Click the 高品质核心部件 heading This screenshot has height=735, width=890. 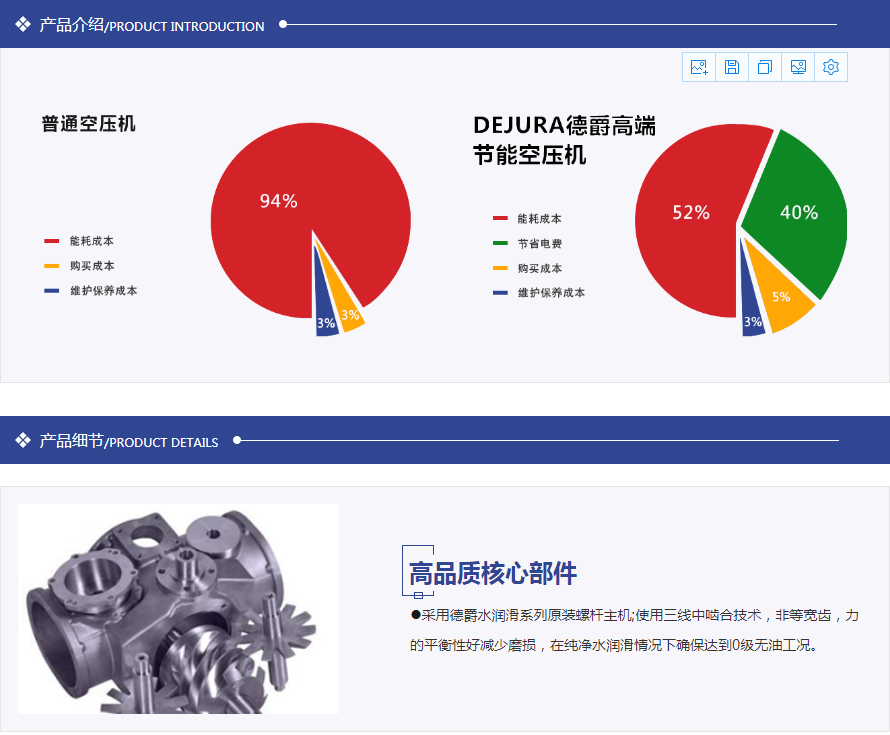(x=493, y=574)
